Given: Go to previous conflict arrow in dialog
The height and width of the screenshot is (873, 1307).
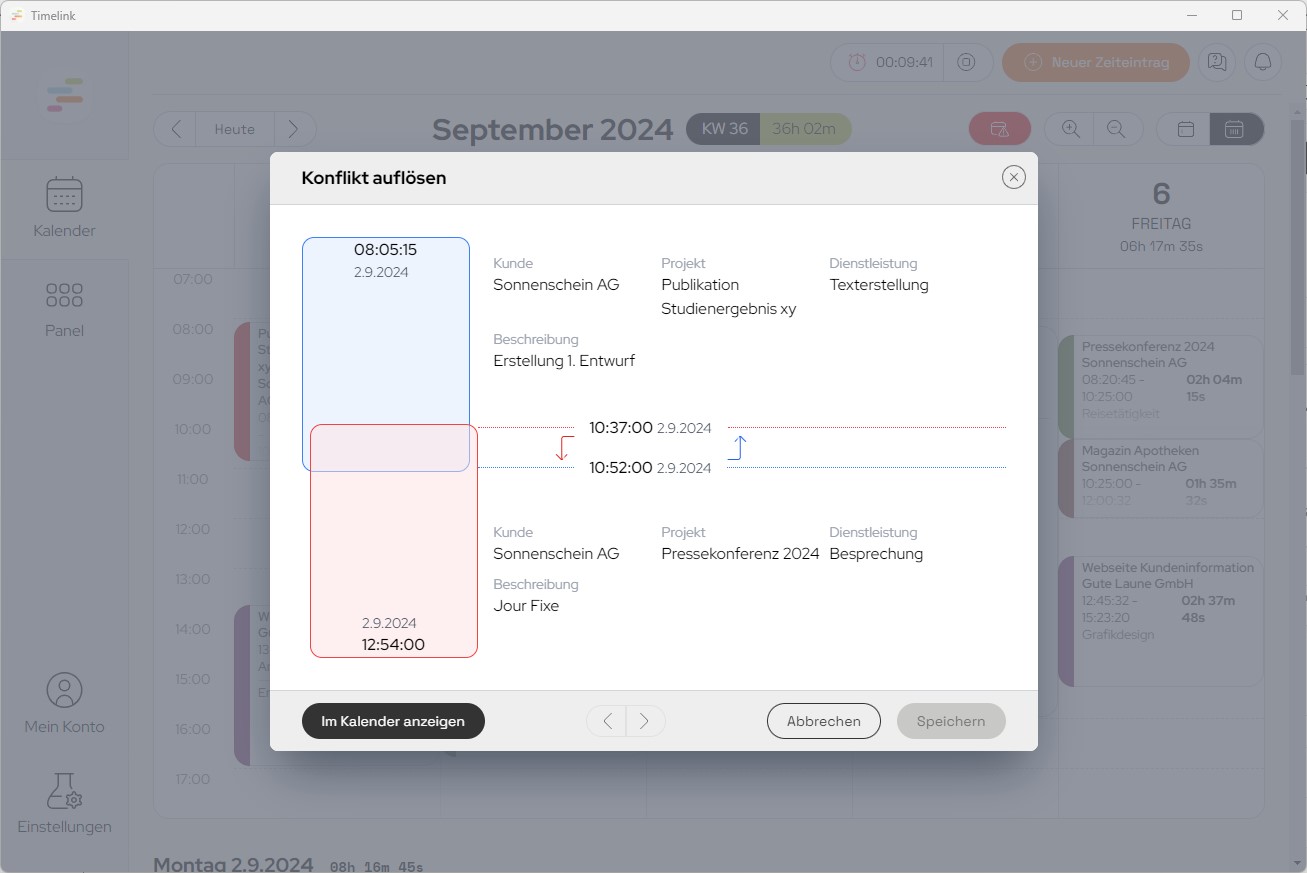Looking at the screenshot, I should click(606, 721).
